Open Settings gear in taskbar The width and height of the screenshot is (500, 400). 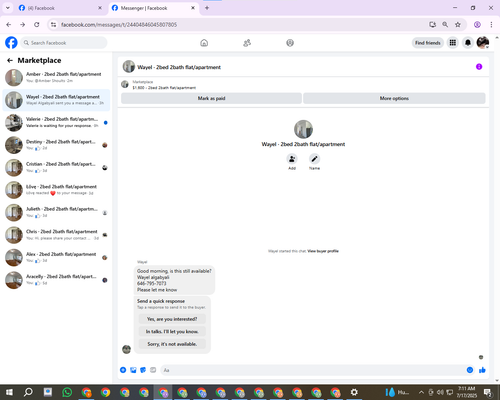point(354,392)
